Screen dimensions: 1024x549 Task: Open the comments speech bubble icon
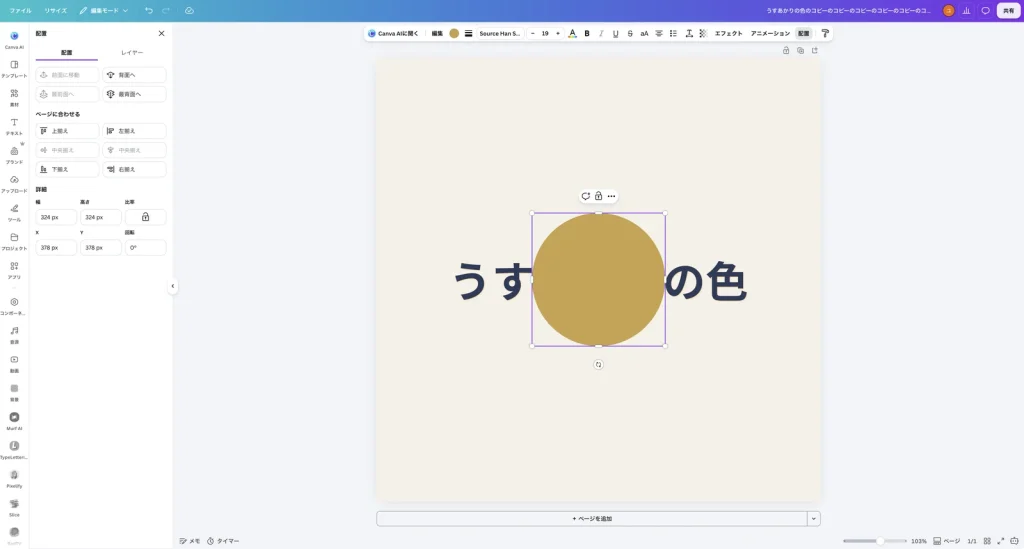[985, 10]
